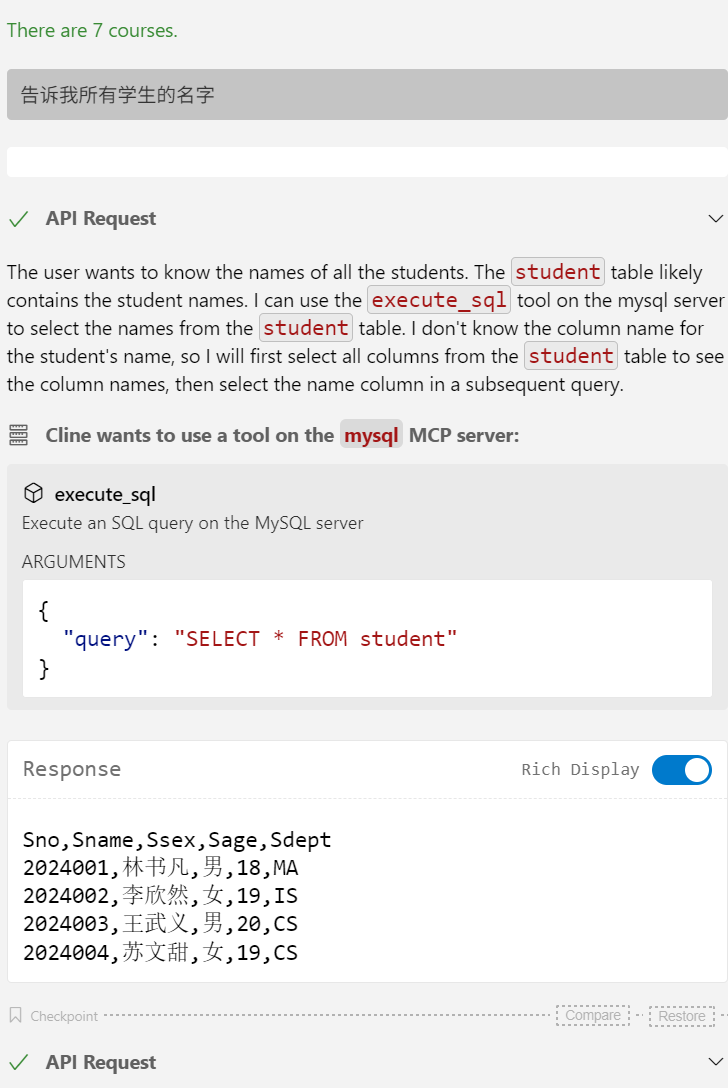Click the cube icon next to execute_sql
The image size is (728, 1088).
tap(33, 493)
